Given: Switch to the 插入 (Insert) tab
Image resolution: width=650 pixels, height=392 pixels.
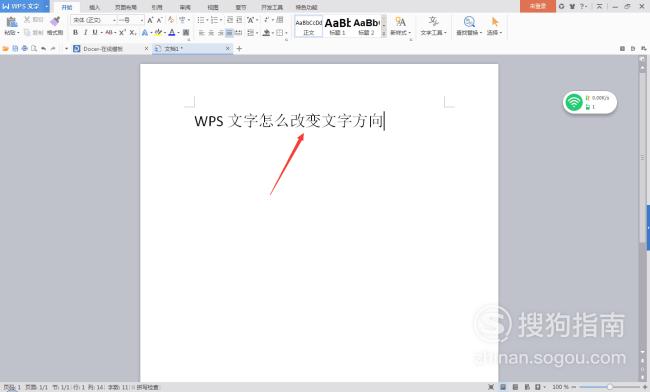Looking at the screenshot, I should click(95, 7).
